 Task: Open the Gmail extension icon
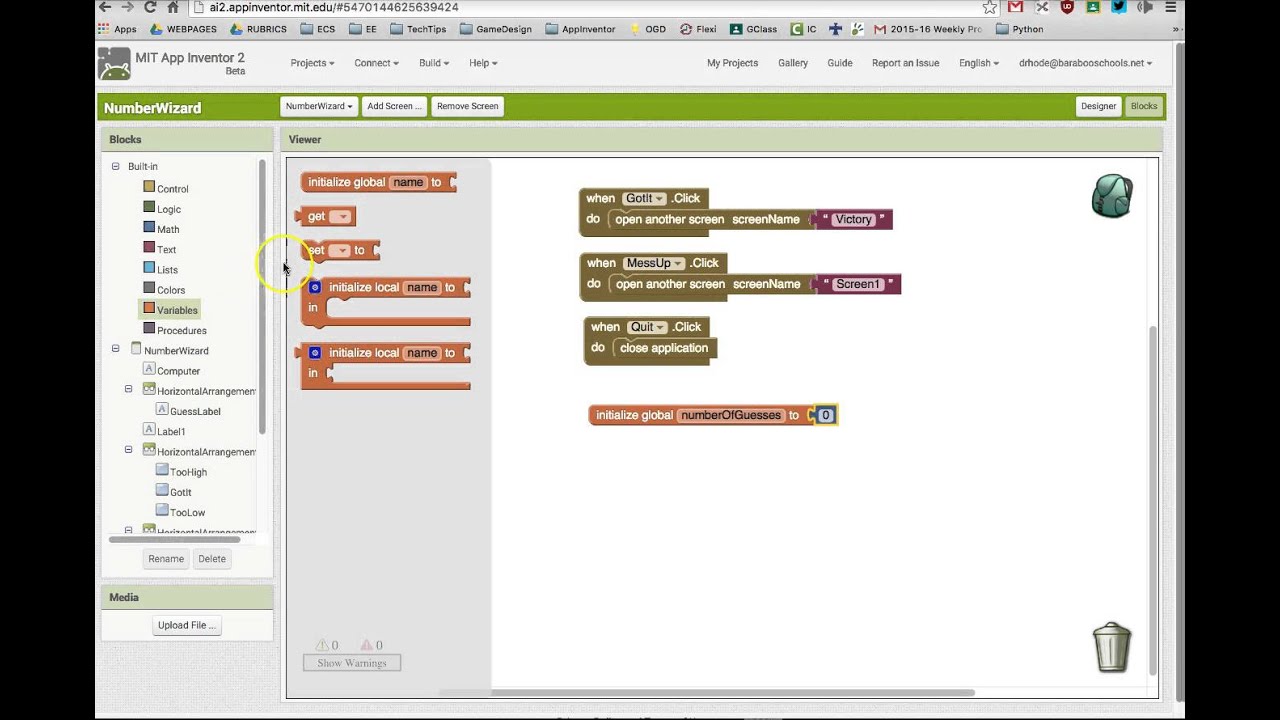tap(1015, 7)
